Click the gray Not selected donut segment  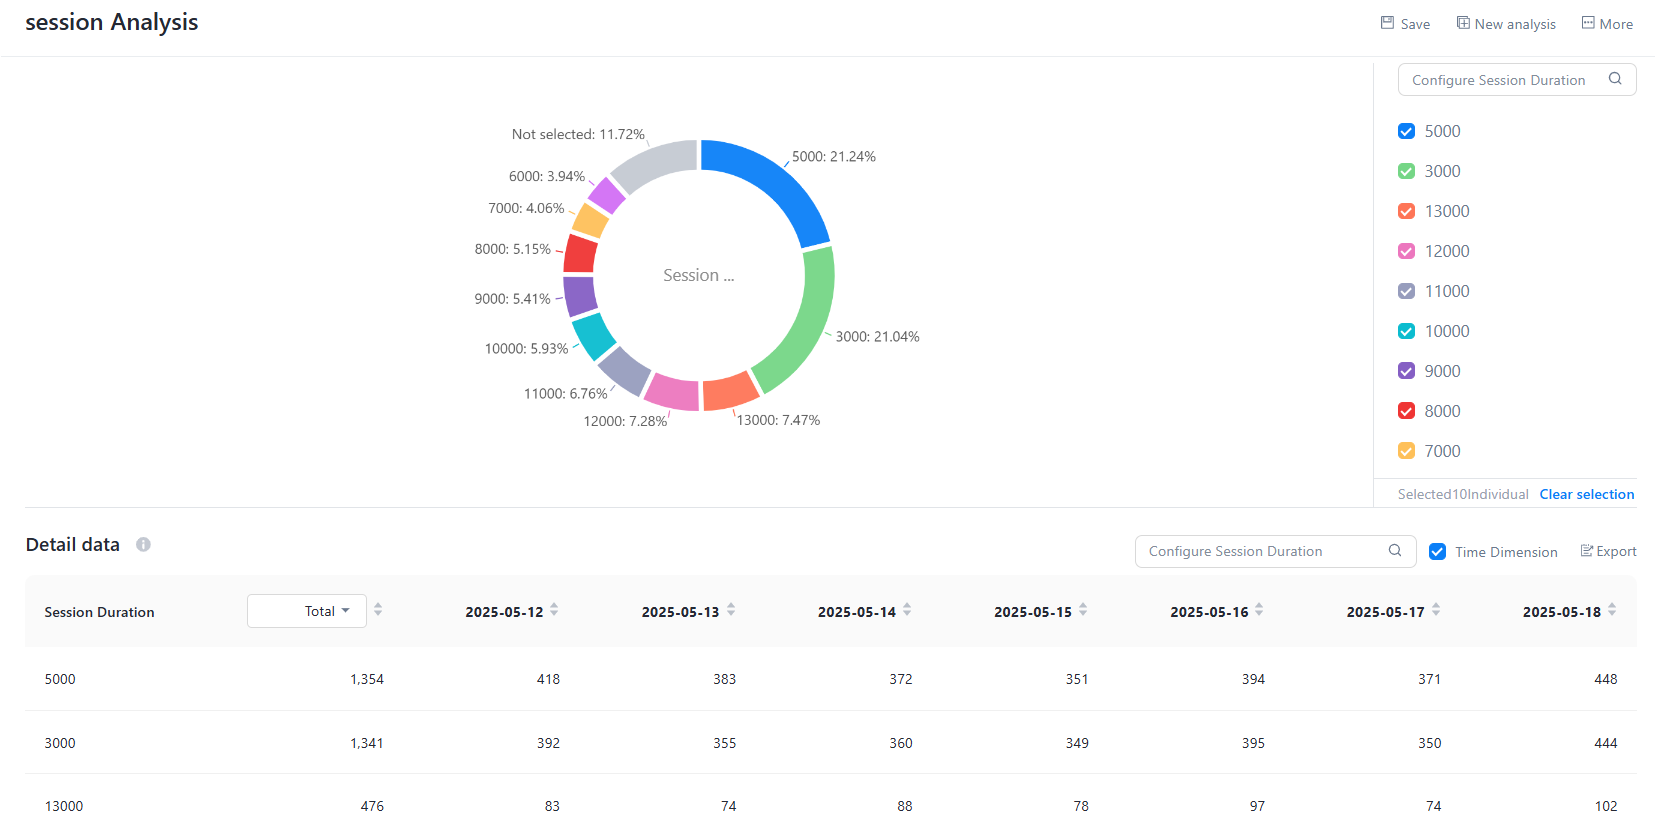click(655, 164)
